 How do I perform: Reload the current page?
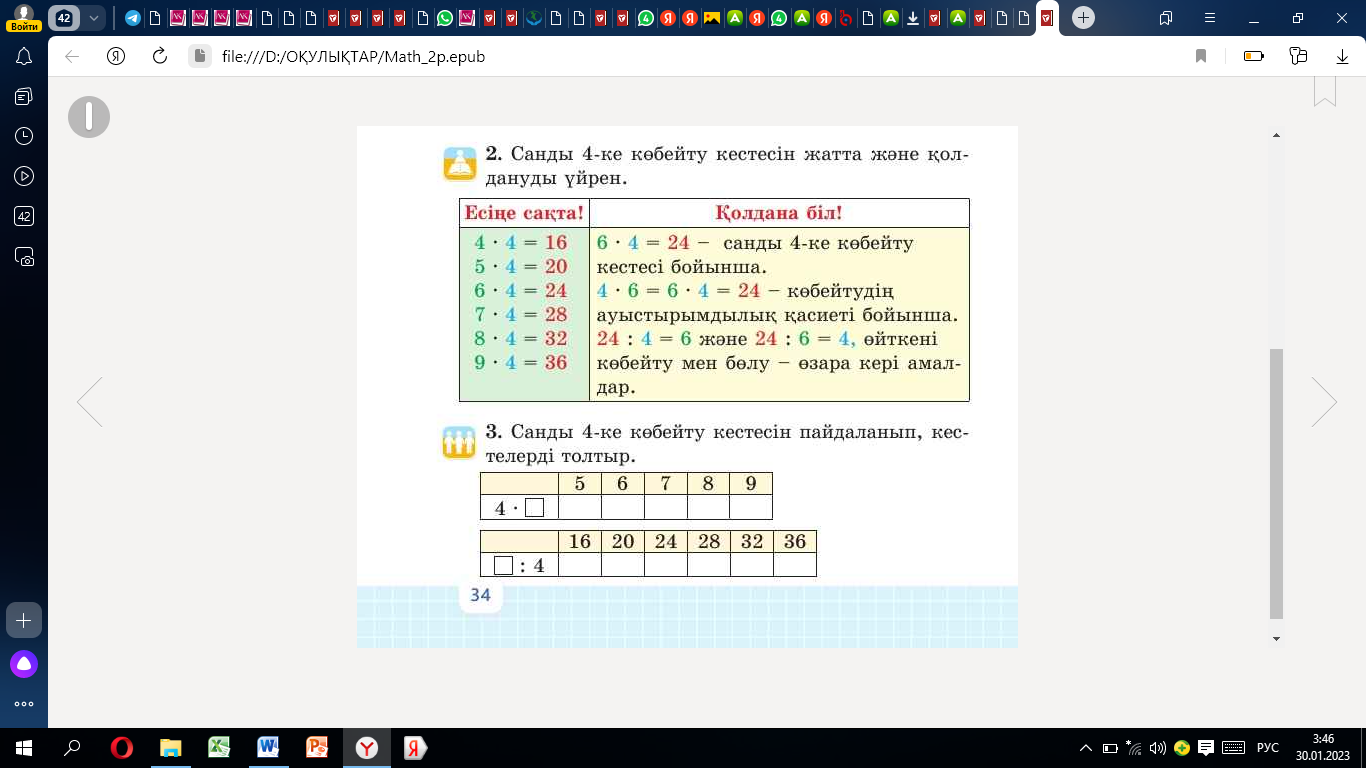tap(159, 57)
